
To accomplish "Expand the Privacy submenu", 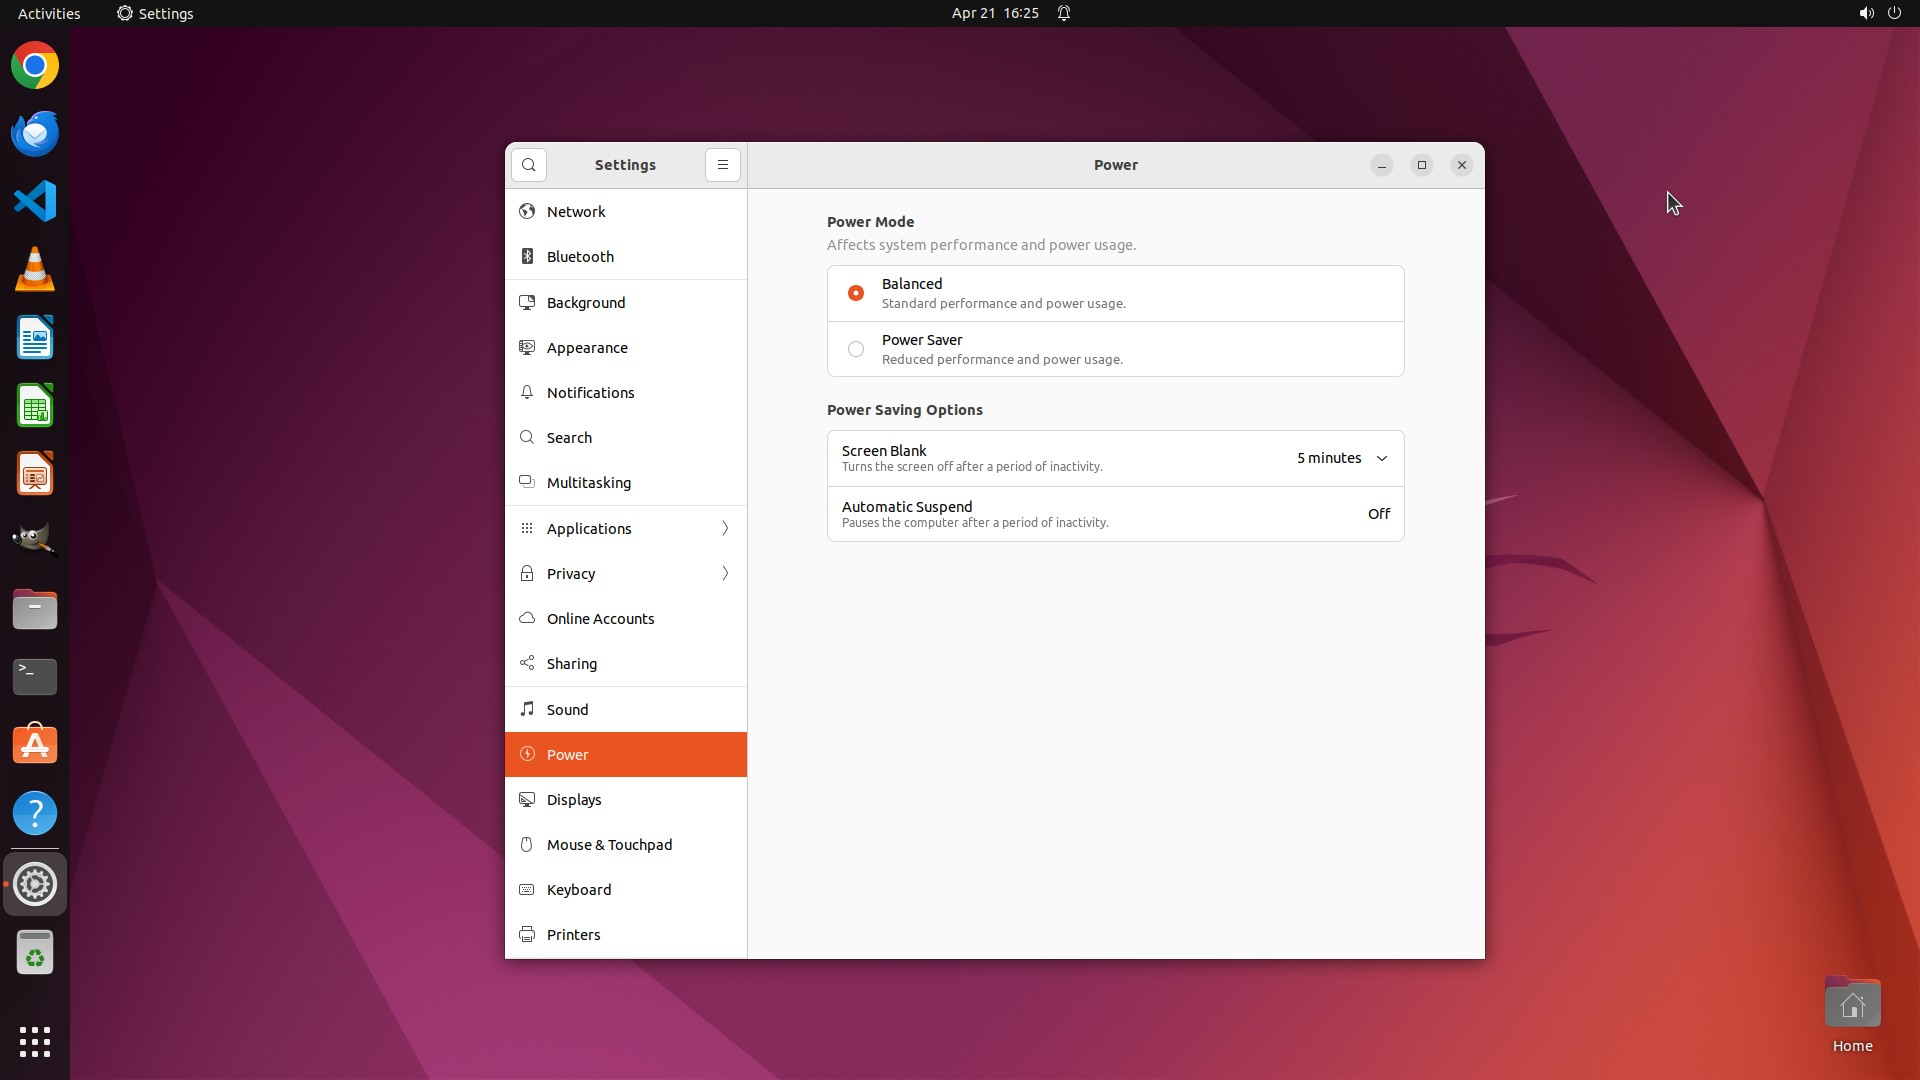I will [x=625, y=574].
